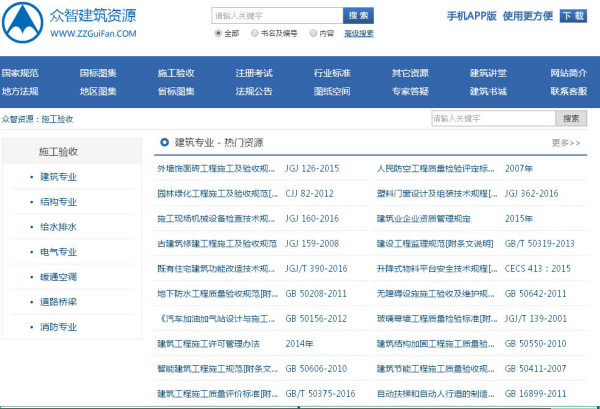Open the 法规公告 navigation item
The width and height of the screenshot is (600, 409).
pyautogui.click(x=254, y=91)
